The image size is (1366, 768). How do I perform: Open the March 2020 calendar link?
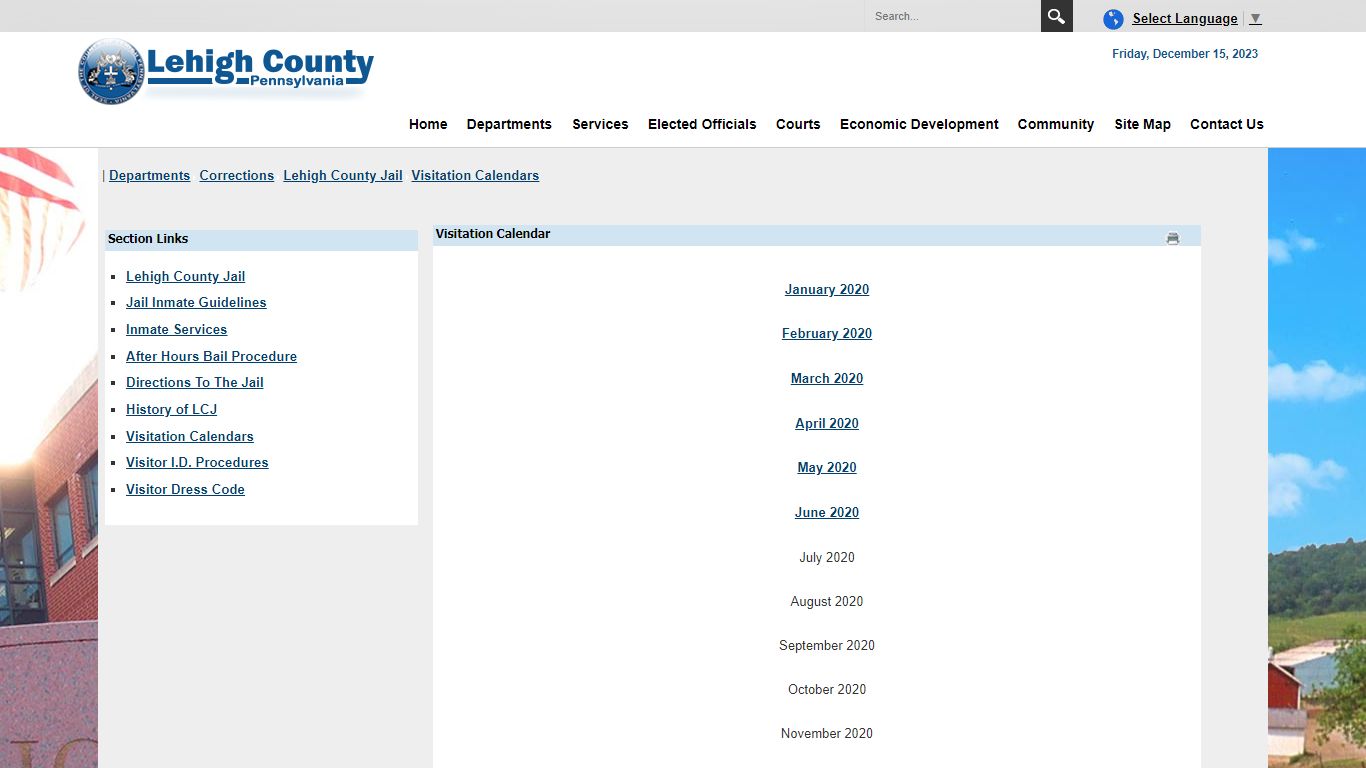827,378
